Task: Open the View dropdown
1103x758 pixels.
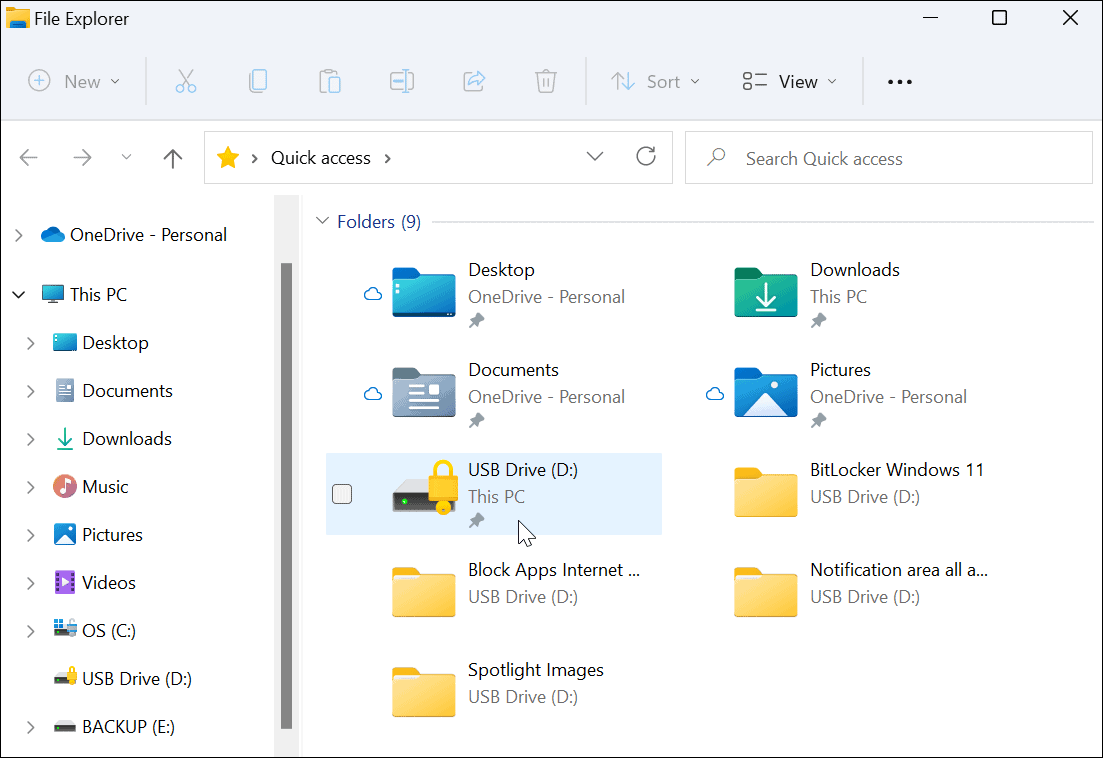Action: click(x=789, y=81)
